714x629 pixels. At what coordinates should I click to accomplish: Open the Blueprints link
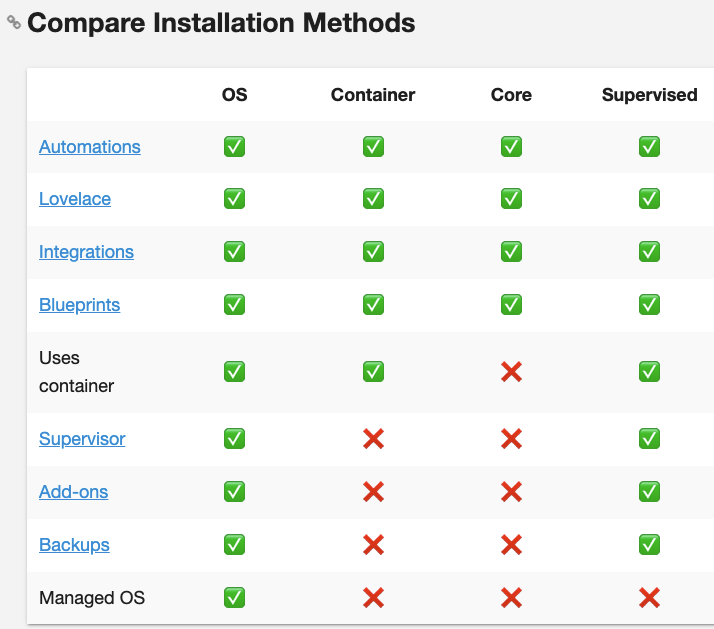[79, 305]
